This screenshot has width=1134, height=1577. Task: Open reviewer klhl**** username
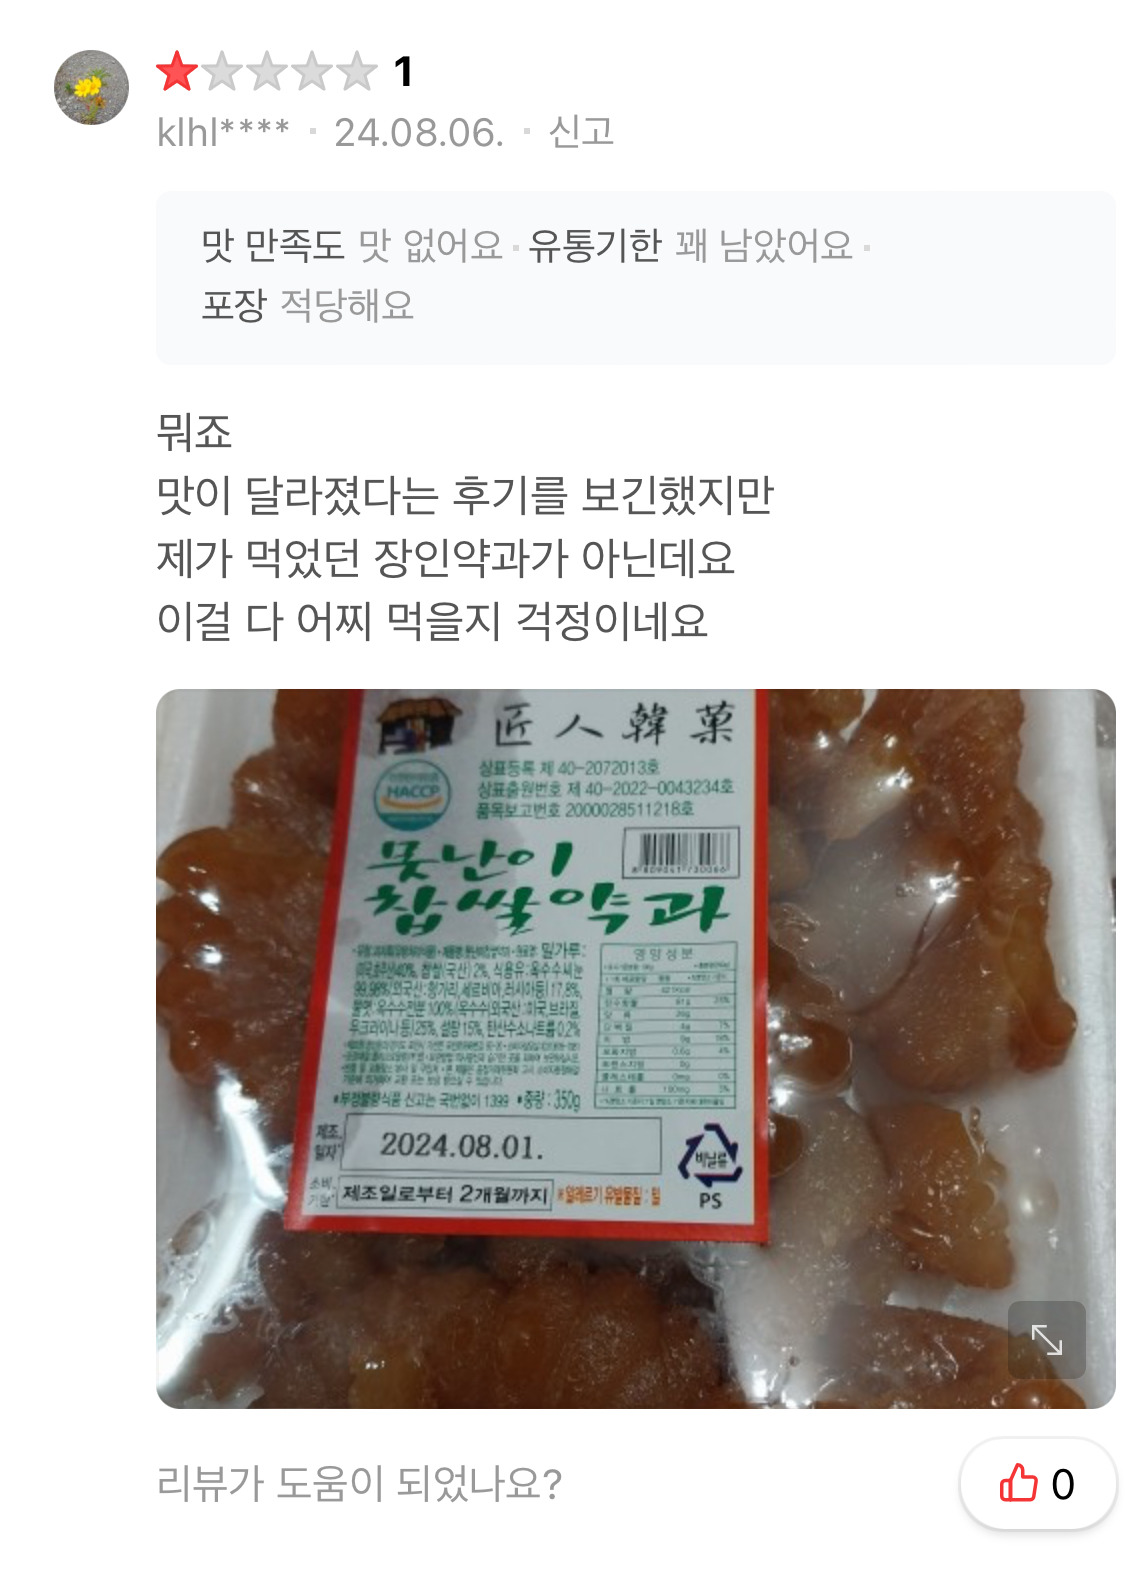click(x=223, y=132)
